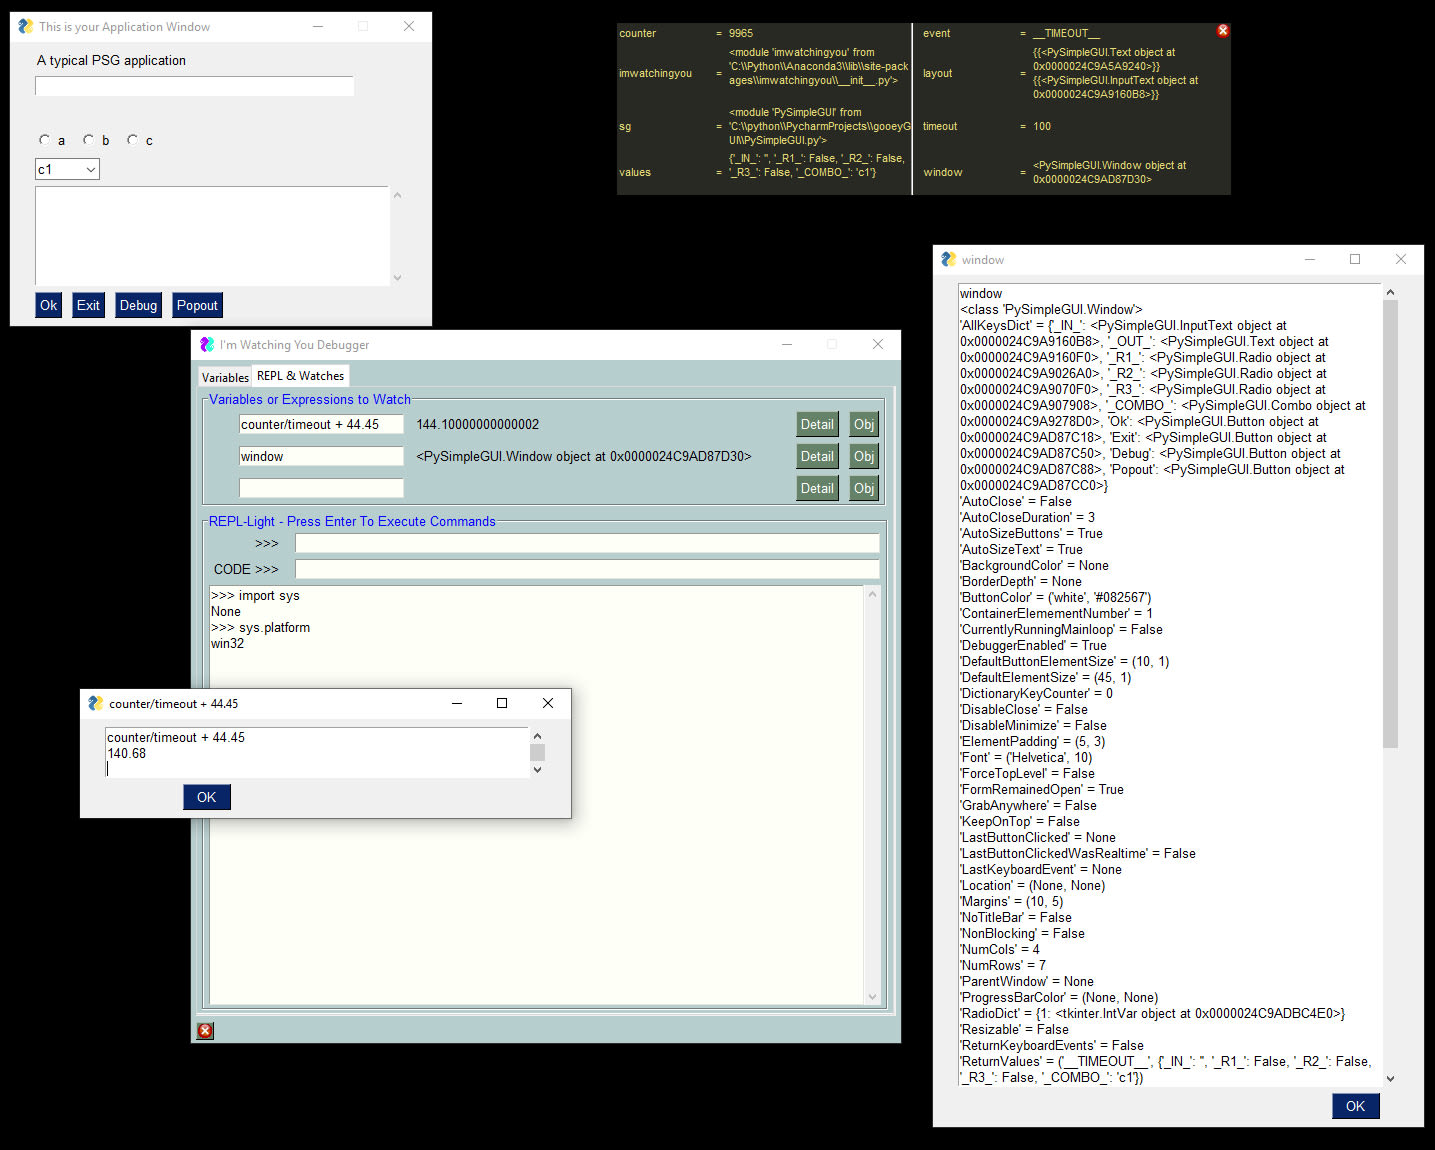The image size is (1435, 1150).
Task: Switch to the Variables tab
Action: coord(224,376)
